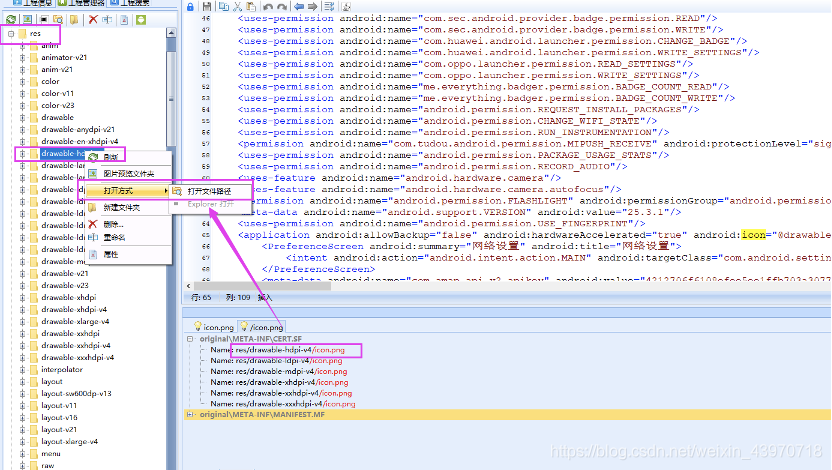Choose 图片预览文件夹 from the context menu
This screenshot has height=470, width=832.
point(129,173)
